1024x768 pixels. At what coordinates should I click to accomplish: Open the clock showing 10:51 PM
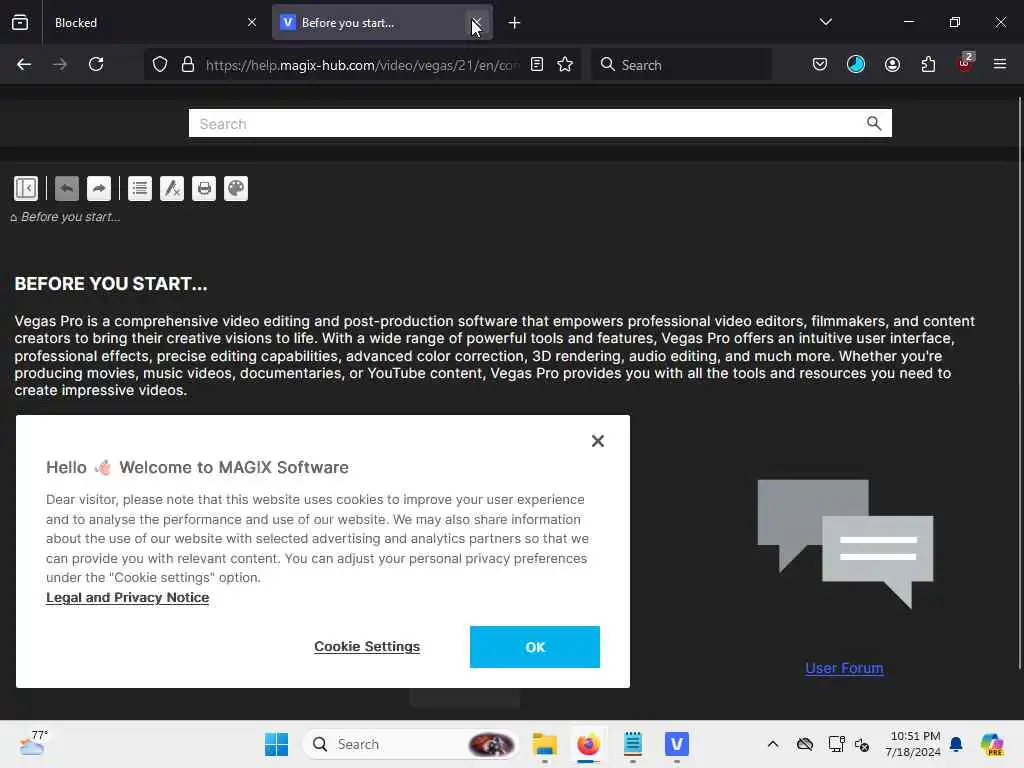pos(913,744)
